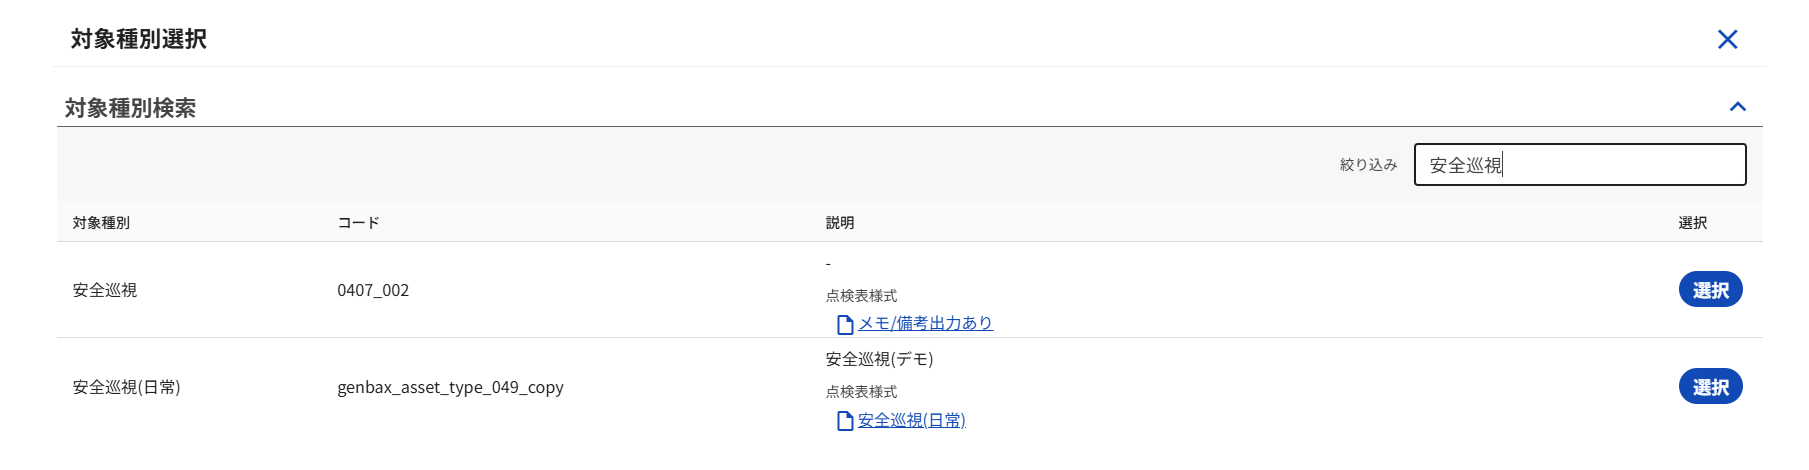
Task: Open the 安全巡視(日常) inspection form link
Action: coord(911,420)
